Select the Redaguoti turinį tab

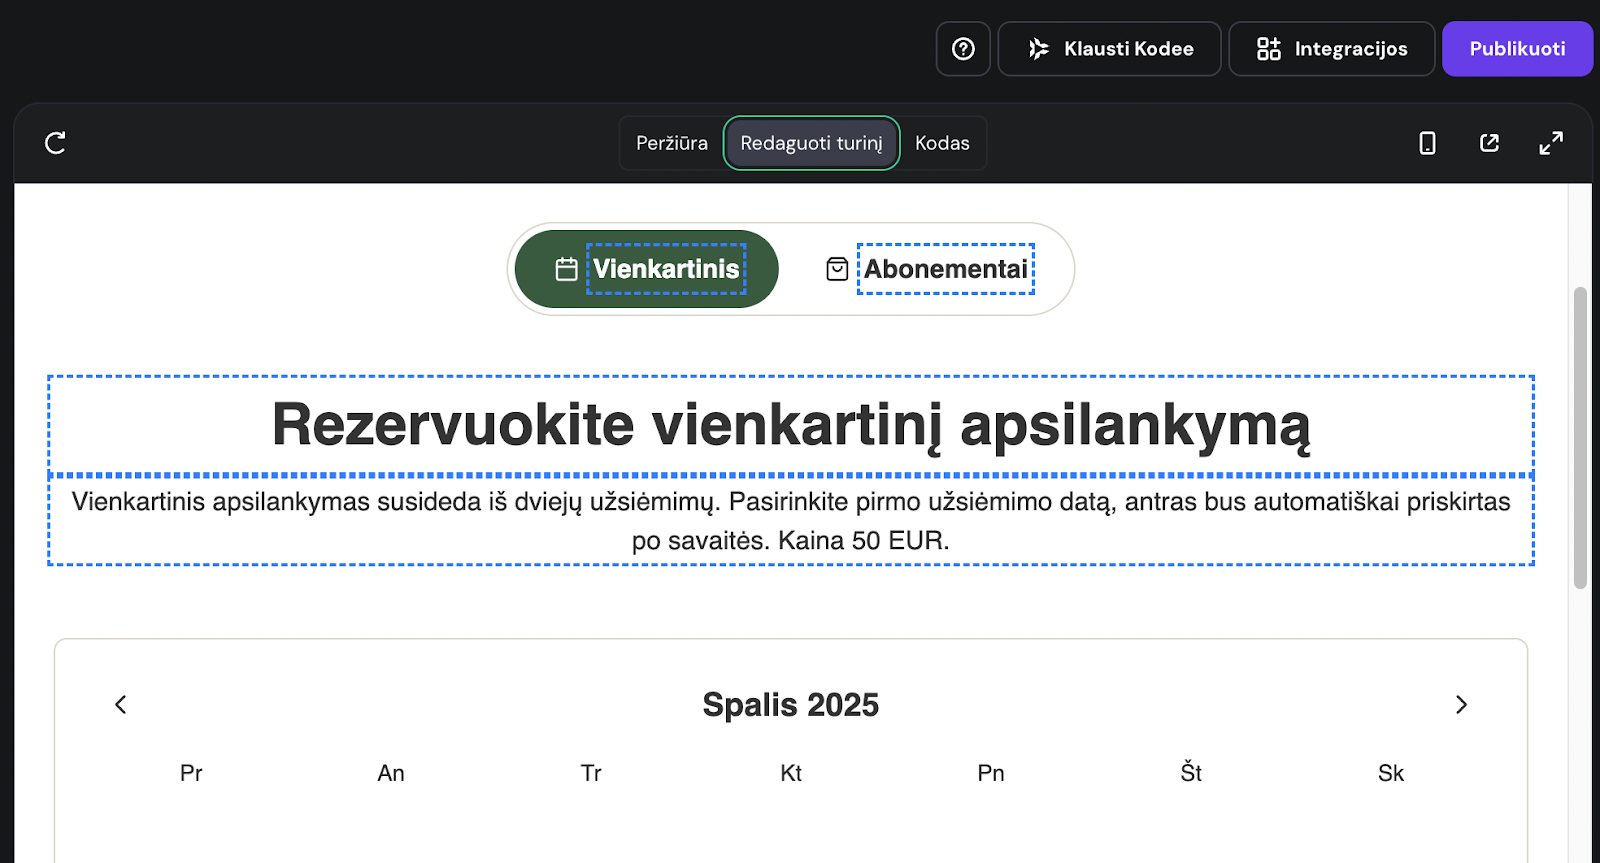[x=811, y=143]
